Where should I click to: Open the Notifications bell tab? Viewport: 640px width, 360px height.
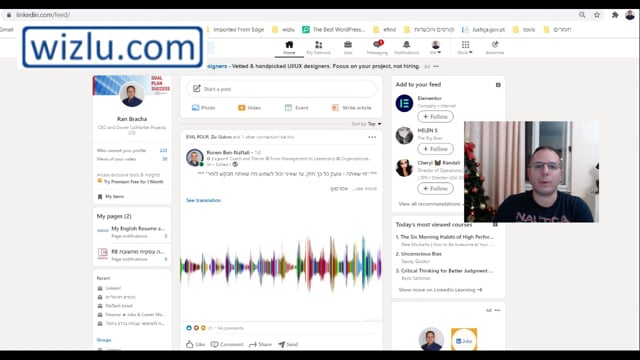[x=406, y=48]
